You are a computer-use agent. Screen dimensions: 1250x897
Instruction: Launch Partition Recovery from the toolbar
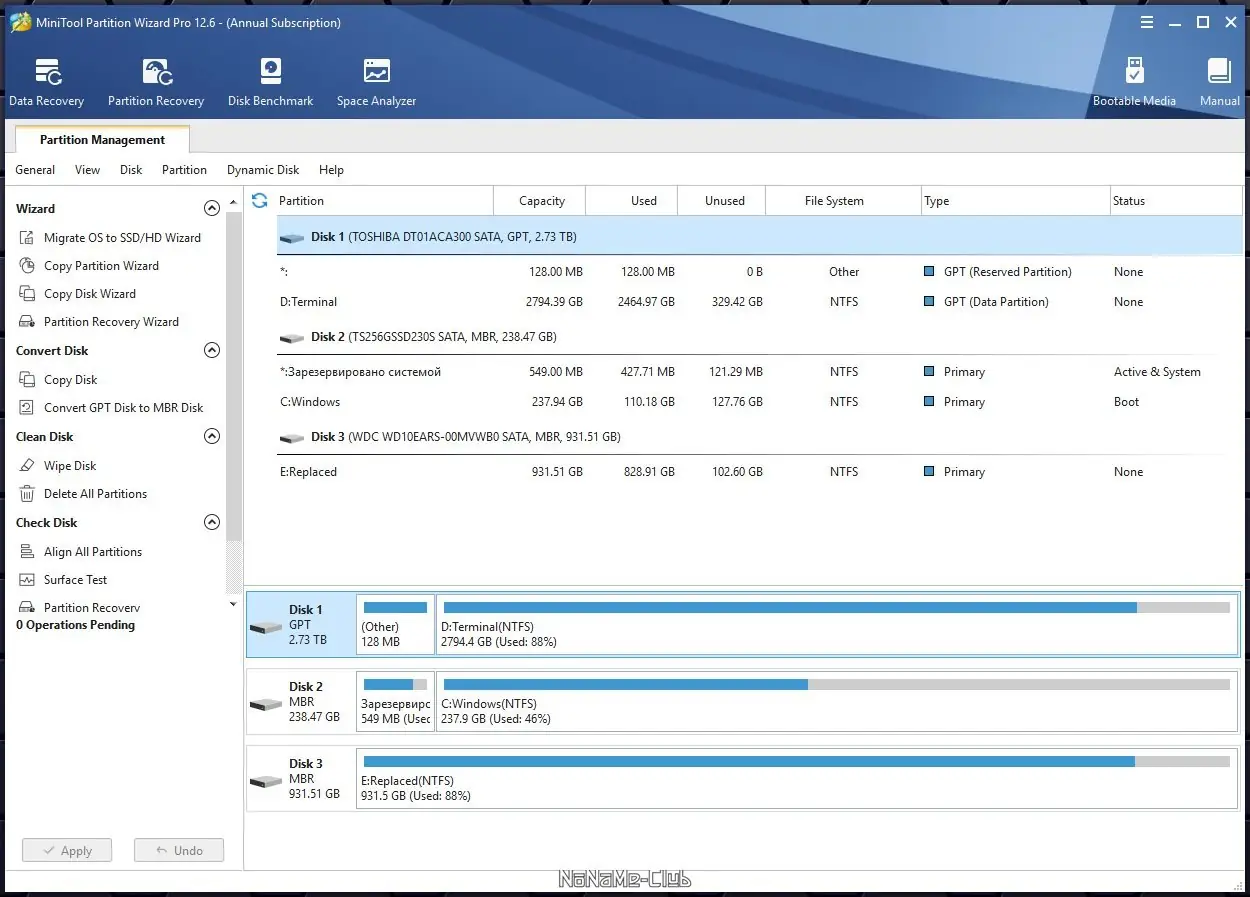point(156,82)
